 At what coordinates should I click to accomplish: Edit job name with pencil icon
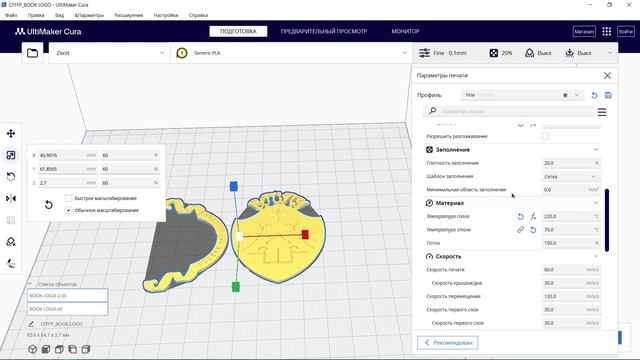coord(31,324)
